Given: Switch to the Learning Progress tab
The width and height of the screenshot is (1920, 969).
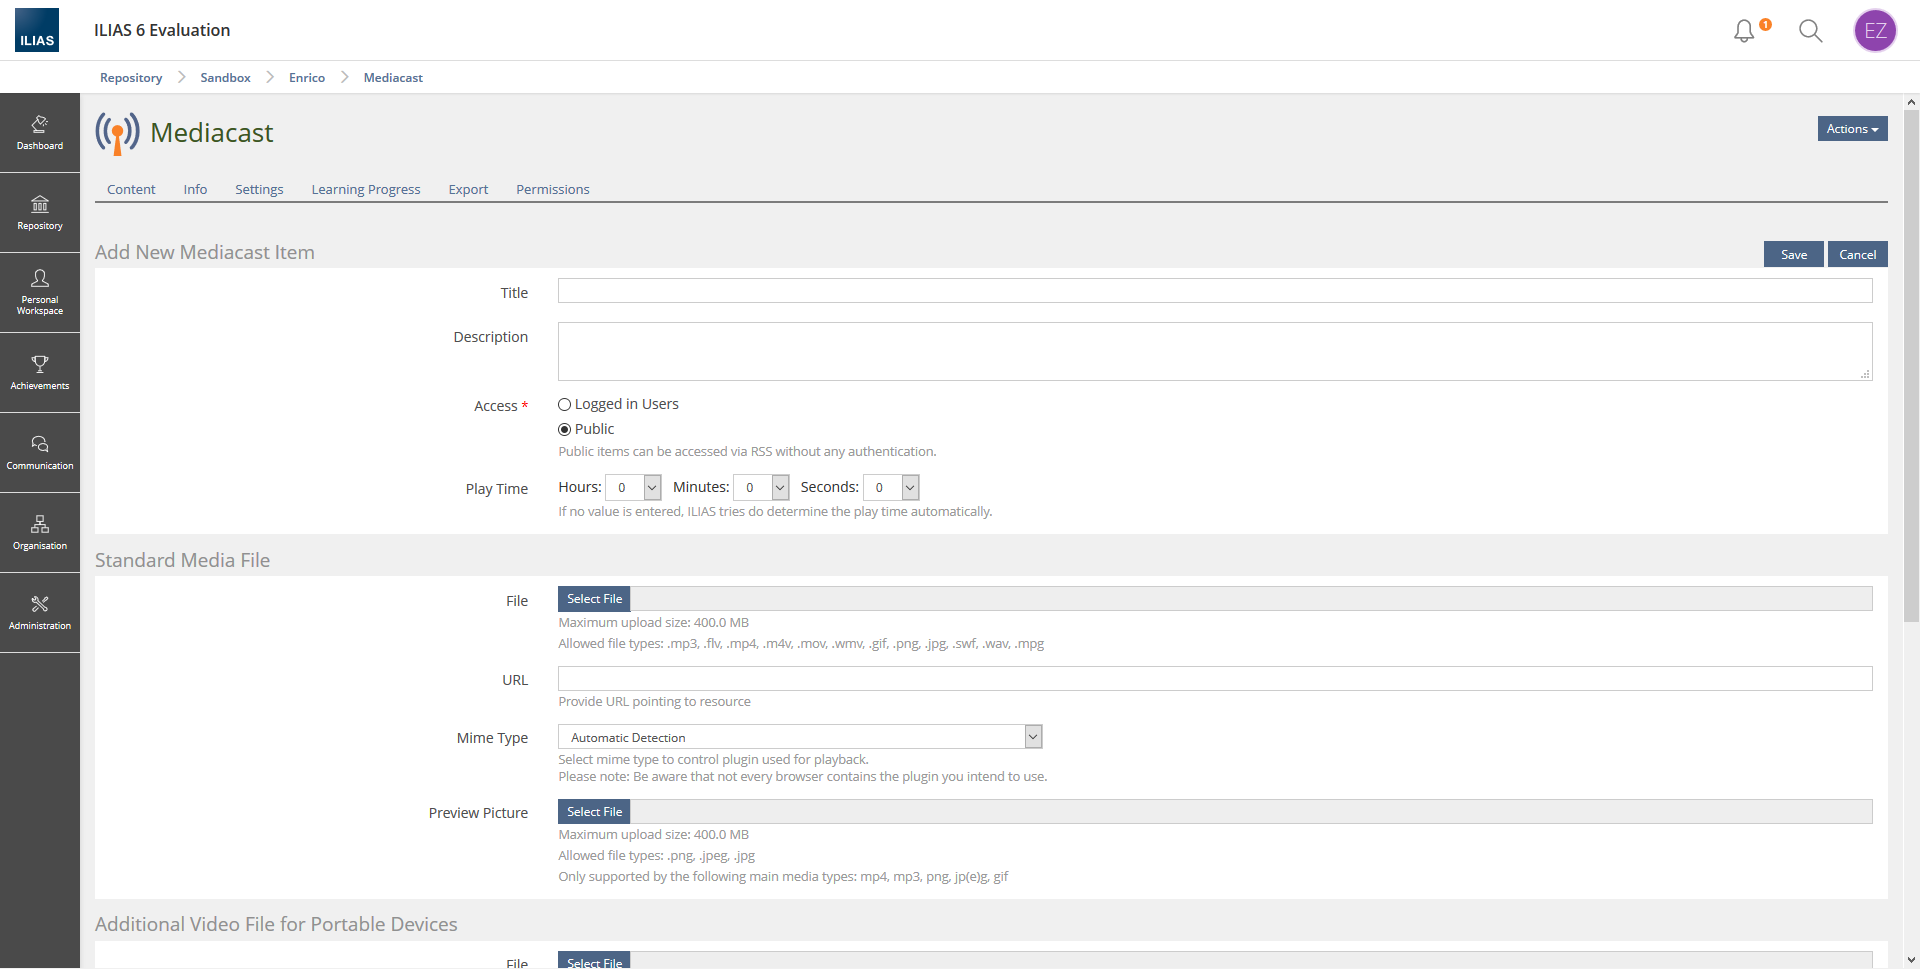Looking at the screenshot, I should coord(366,190).
